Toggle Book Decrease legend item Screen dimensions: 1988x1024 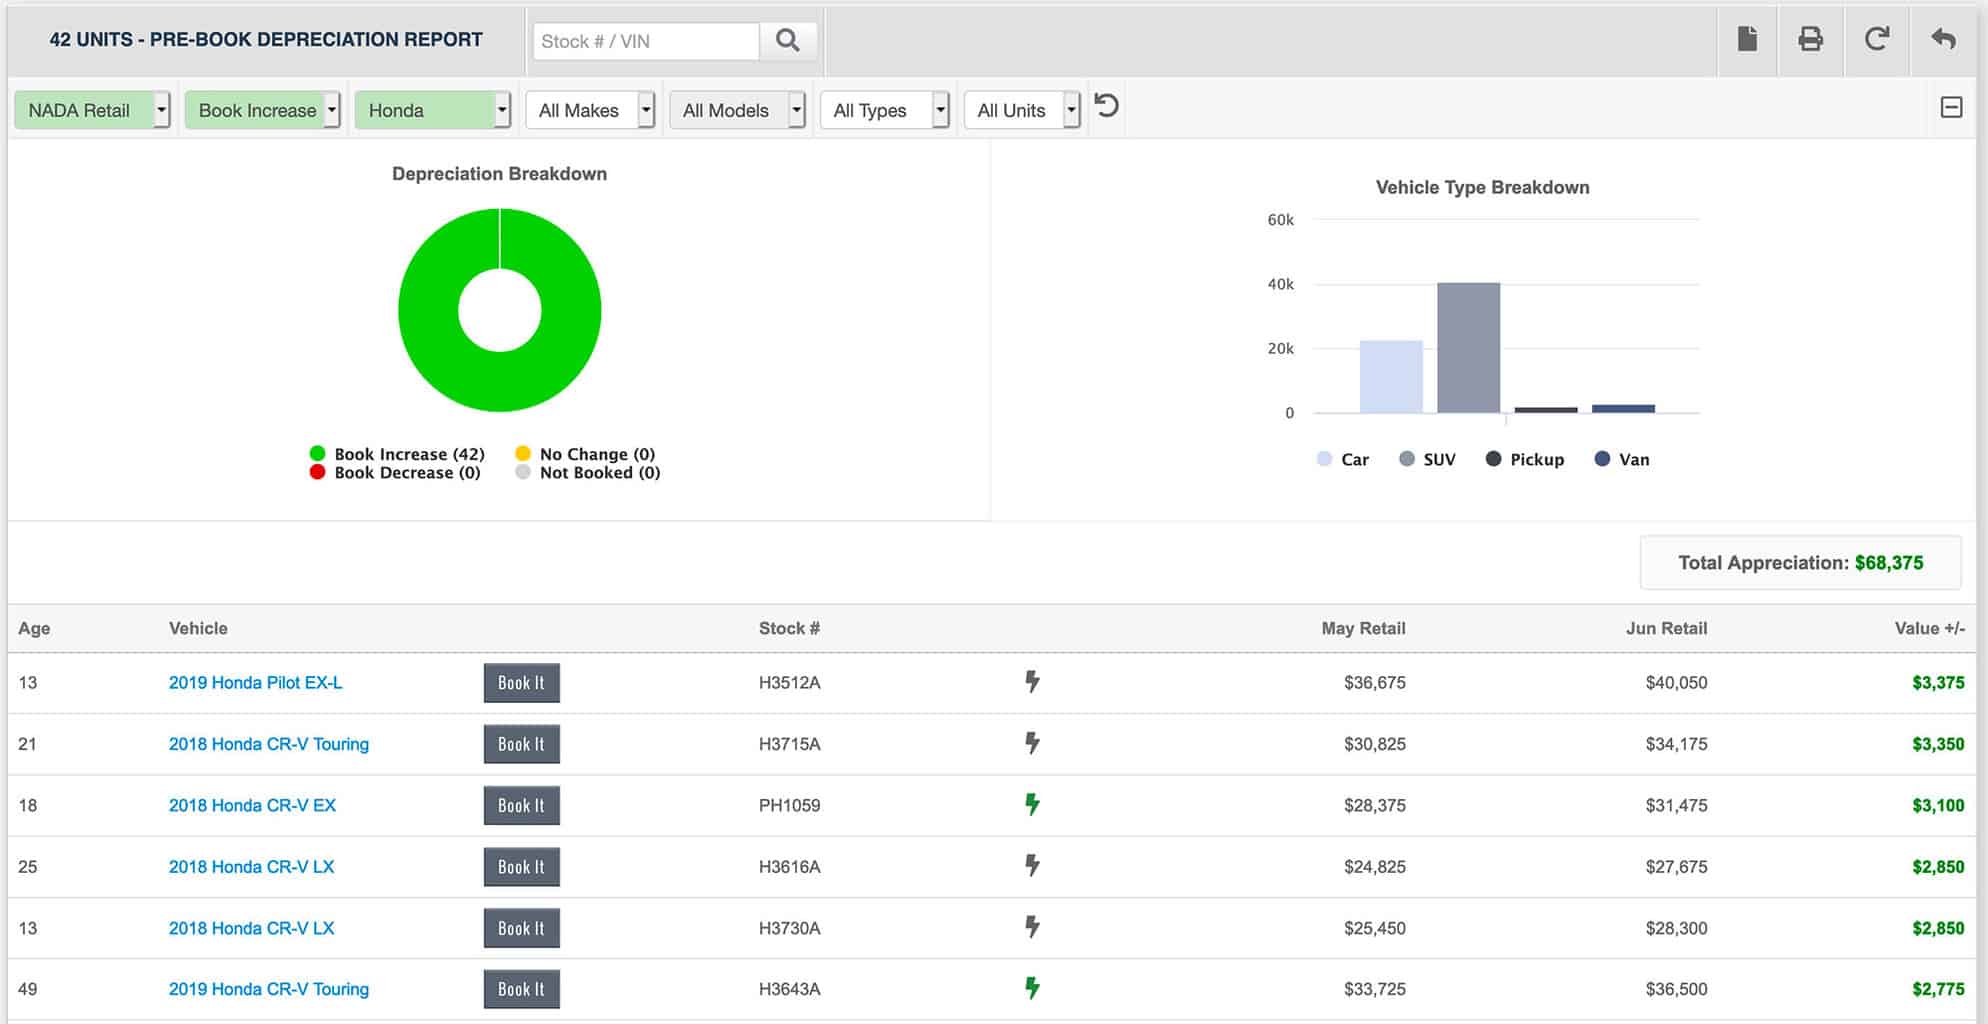point(396,473)
